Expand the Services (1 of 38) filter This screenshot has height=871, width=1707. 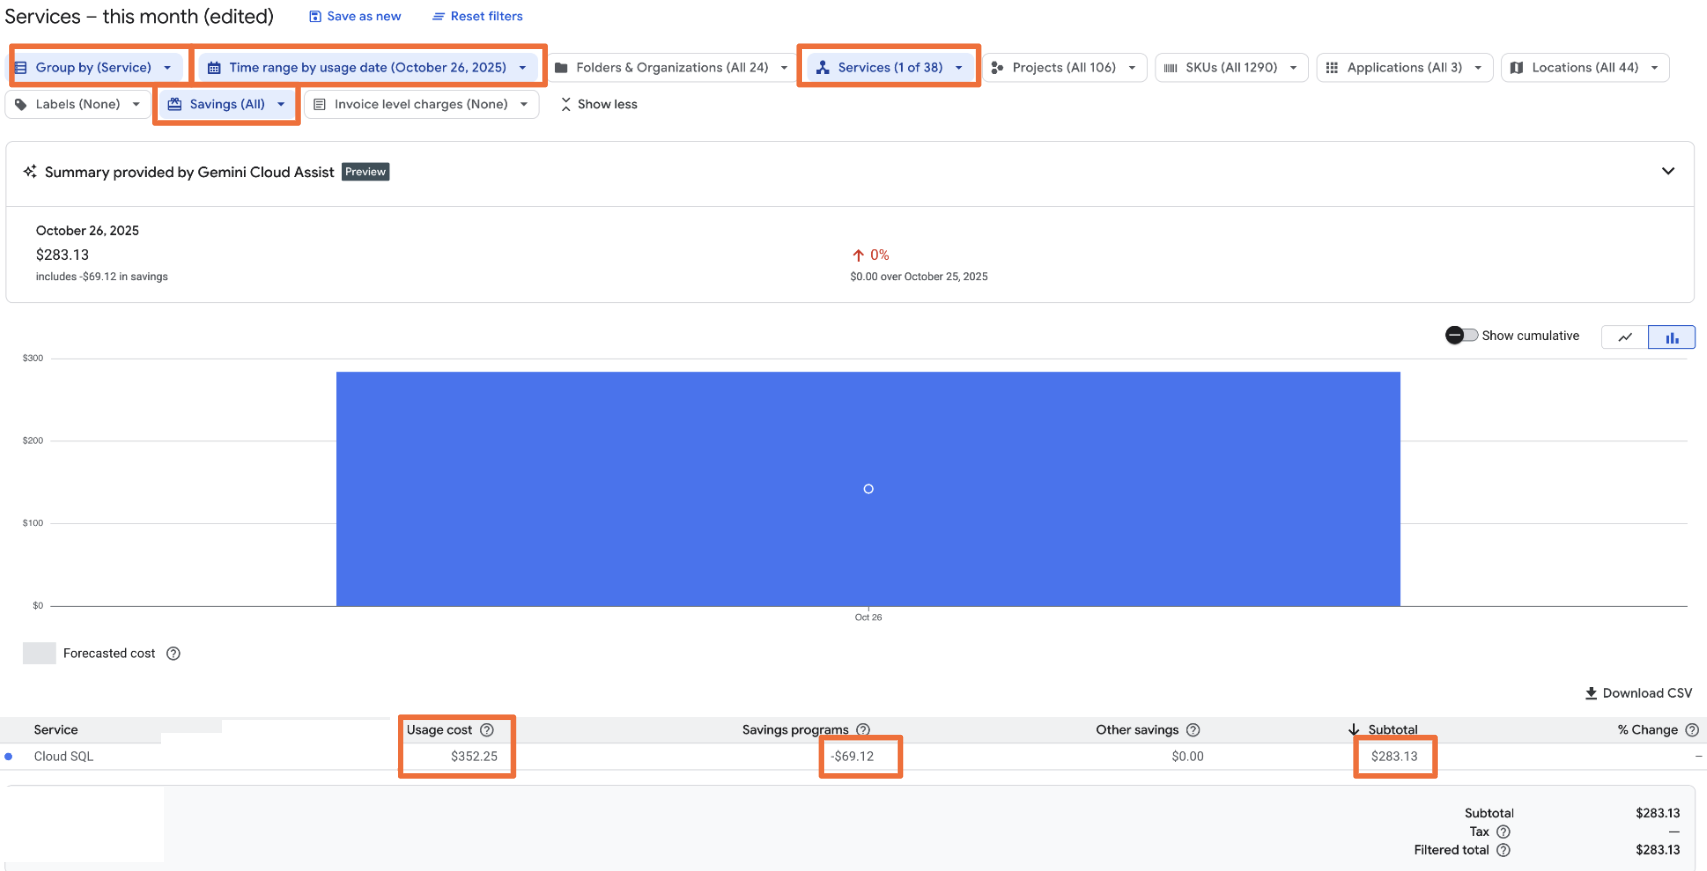(x=889, y=67)
